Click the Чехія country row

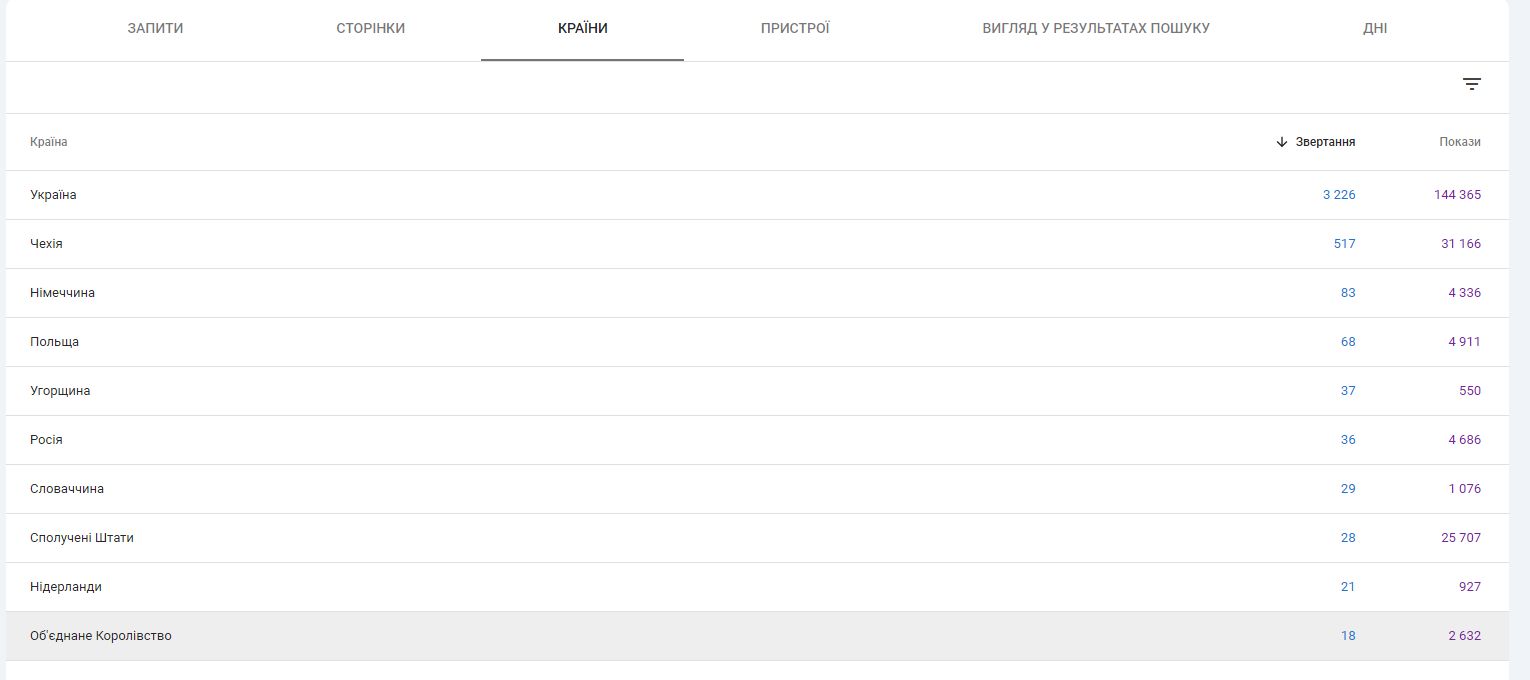pos(46,244)
